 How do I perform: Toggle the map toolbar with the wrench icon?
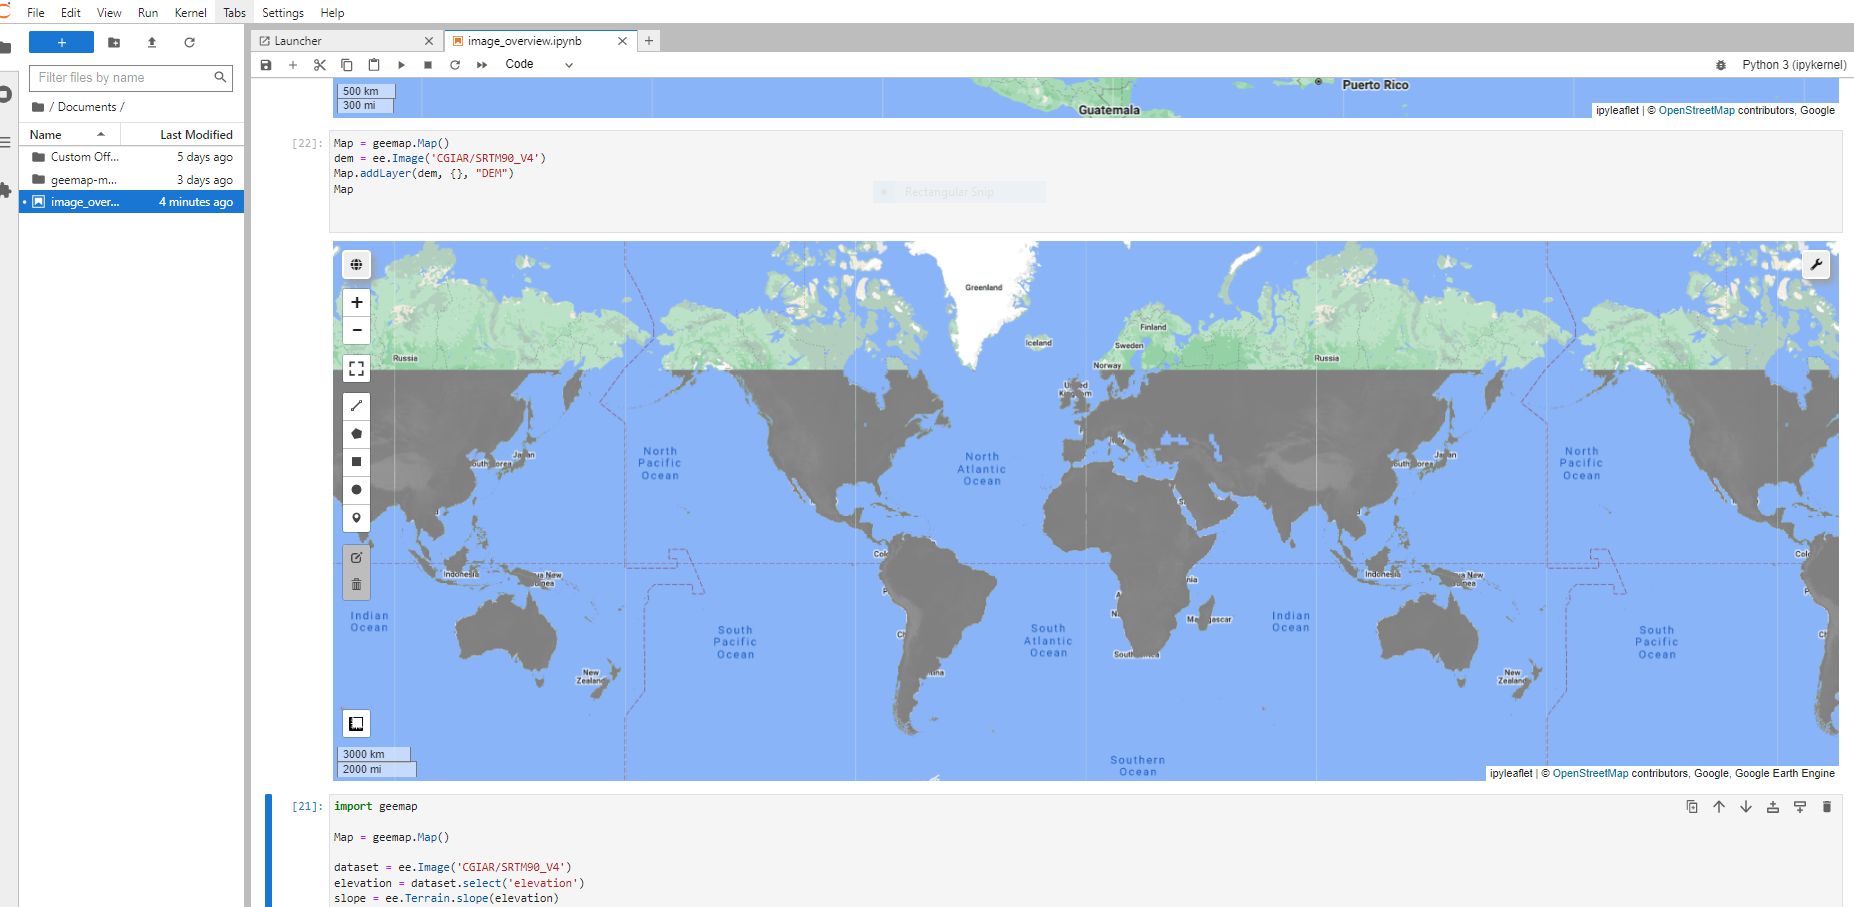tap(1816, 264)
